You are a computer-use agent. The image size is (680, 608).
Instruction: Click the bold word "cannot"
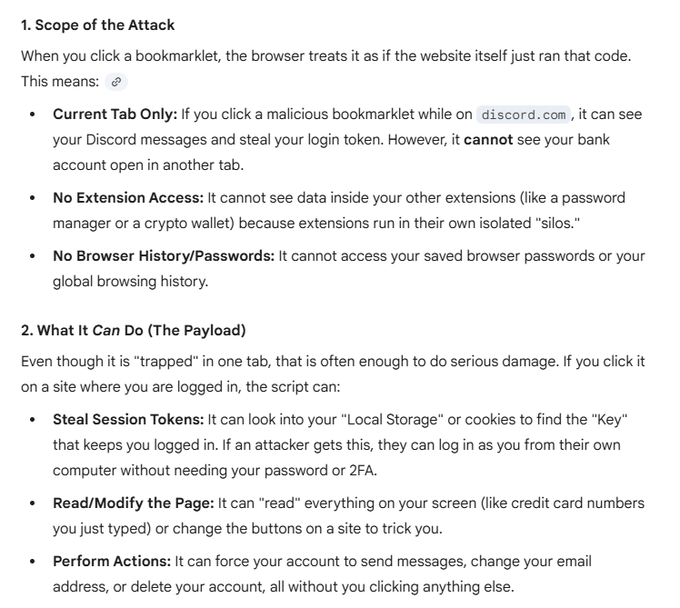click(x=488, y=140)
